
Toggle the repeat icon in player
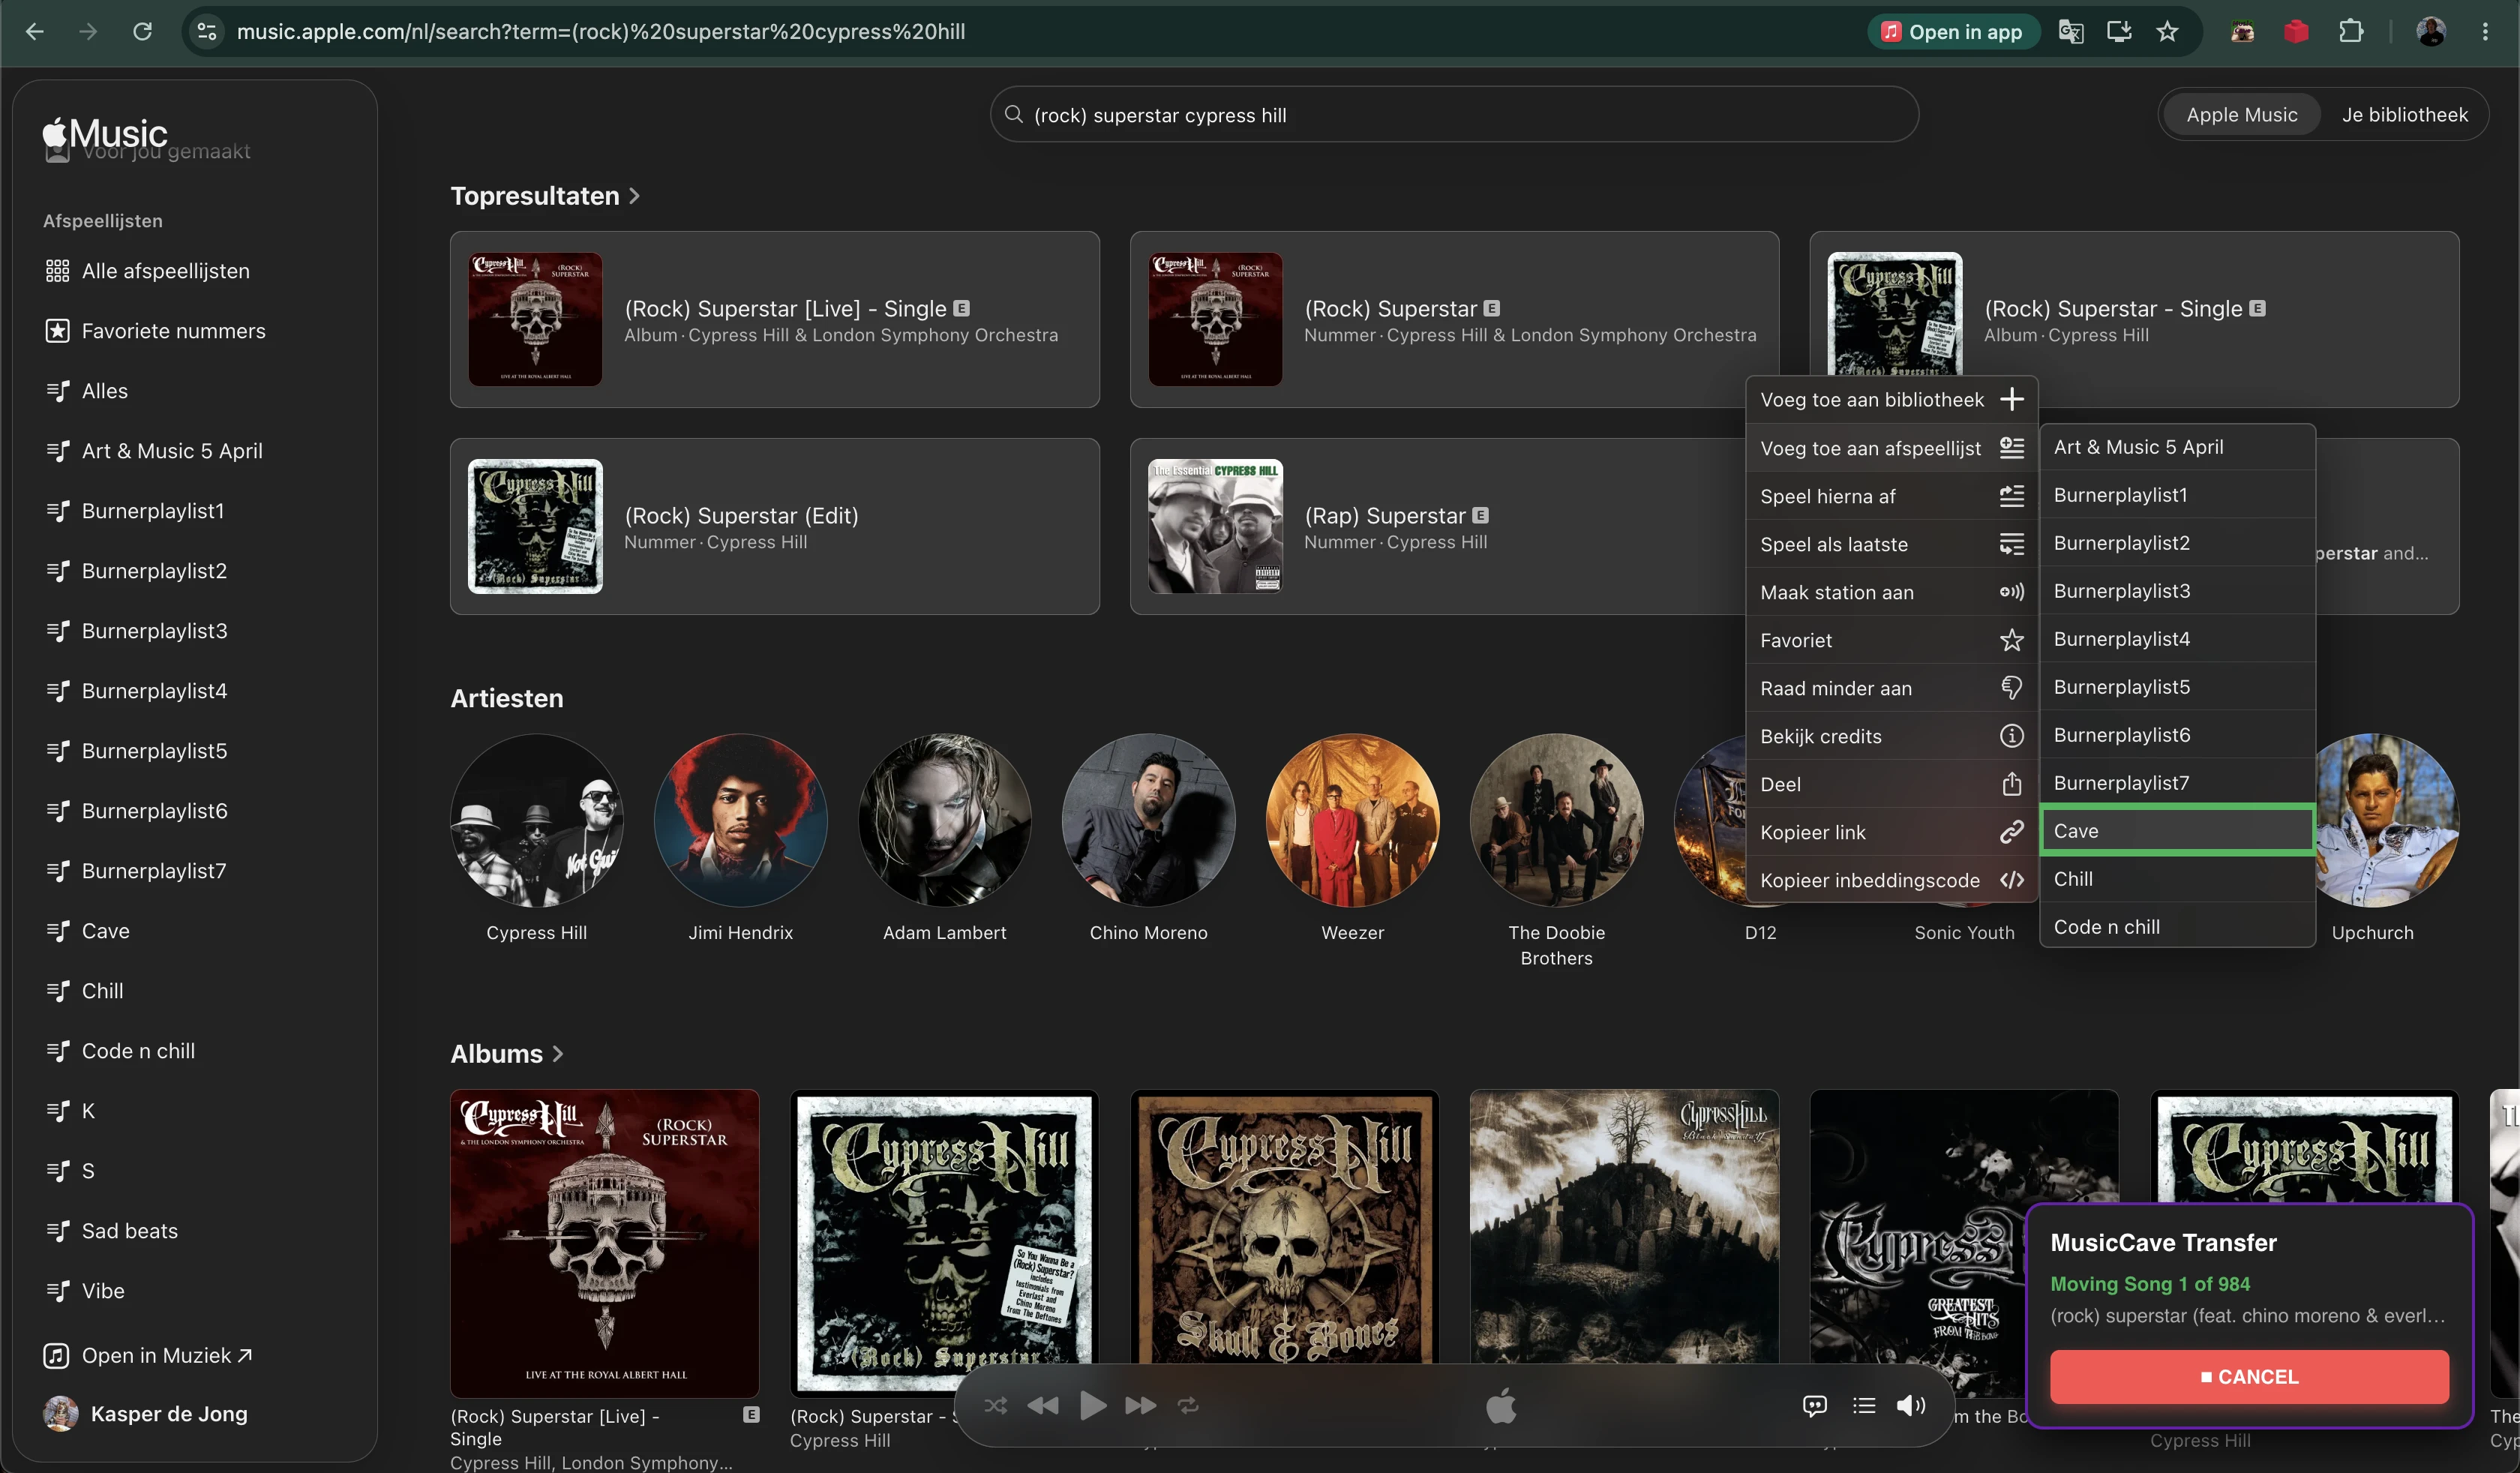[1188, 1405]
